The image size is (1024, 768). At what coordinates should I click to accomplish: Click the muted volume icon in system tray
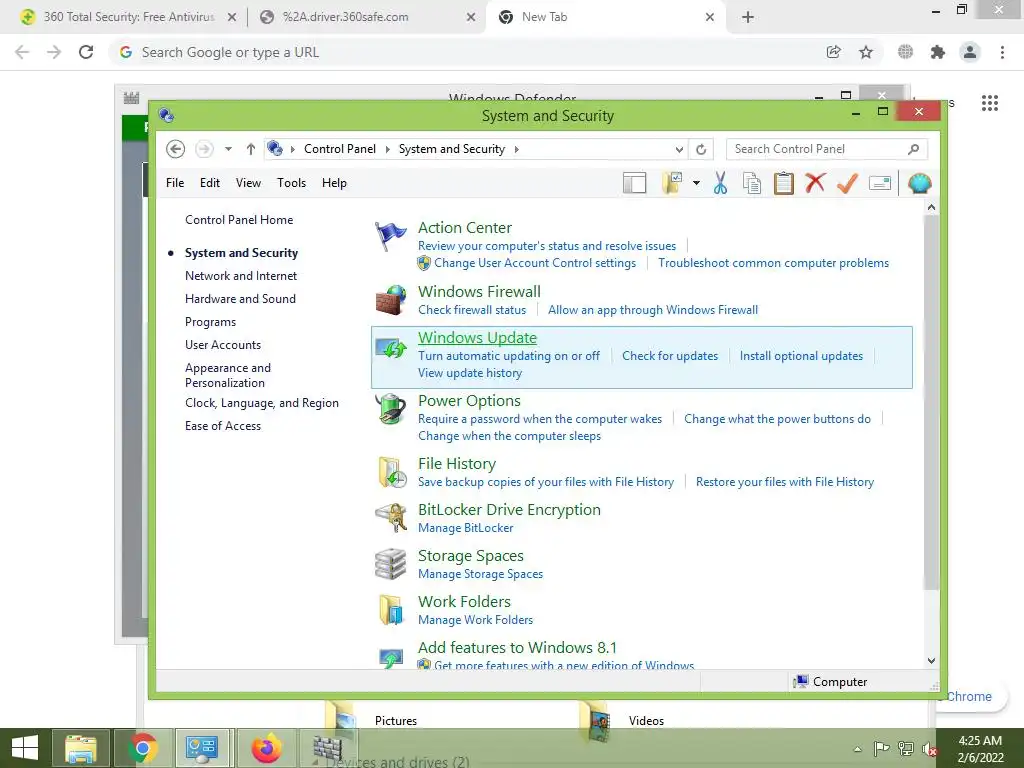[x=929, y=749]
